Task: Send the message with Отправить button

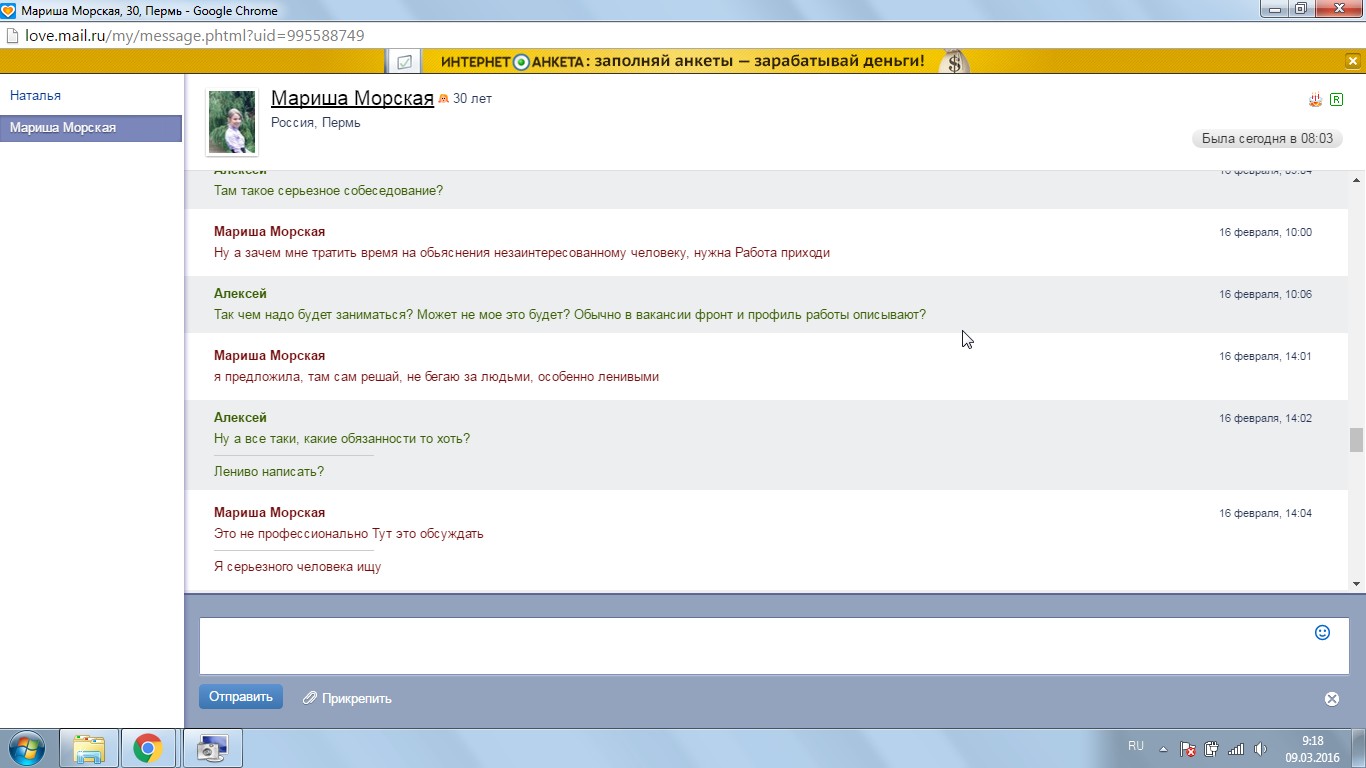Action: 241,697
